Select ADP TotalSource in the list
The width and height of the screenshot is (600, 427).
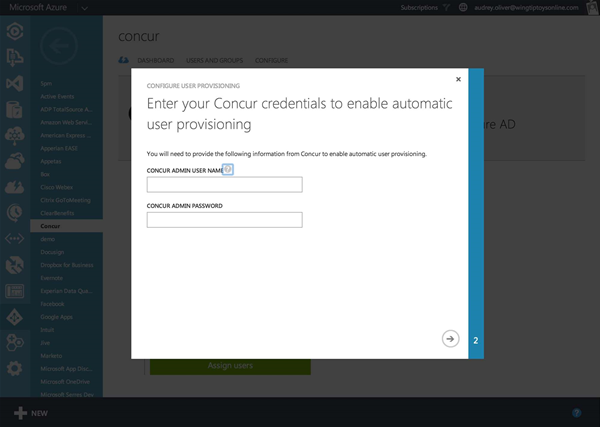coord(67,109)
